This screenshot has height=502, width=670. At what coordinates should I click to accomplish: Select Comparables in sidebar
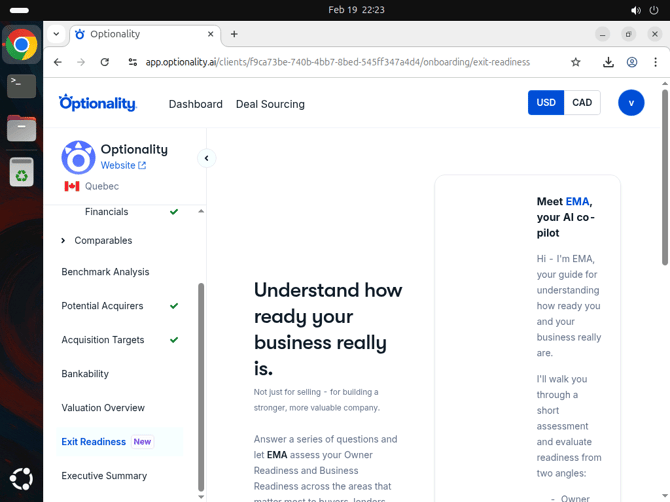pyautogui.click(x=103, y=241)
